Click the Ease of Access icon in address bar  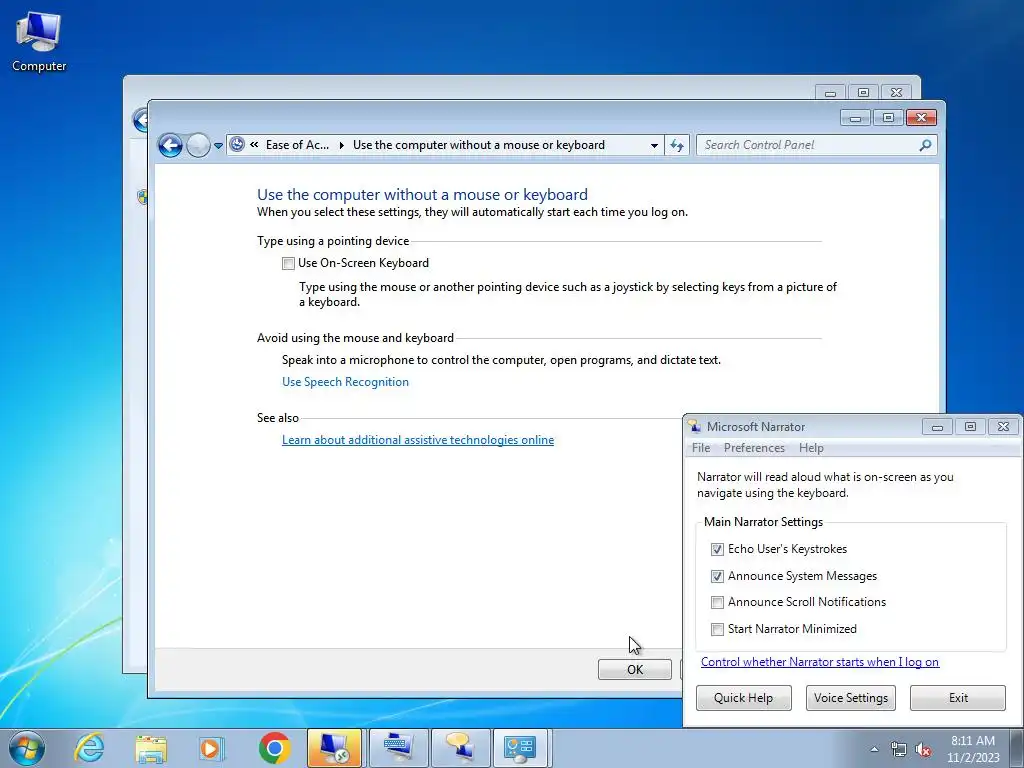[238, 144]
